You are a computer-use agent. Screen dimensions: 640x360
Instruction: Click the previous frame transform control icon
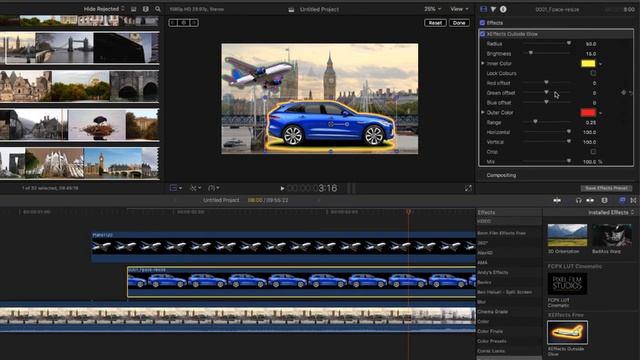173,23
